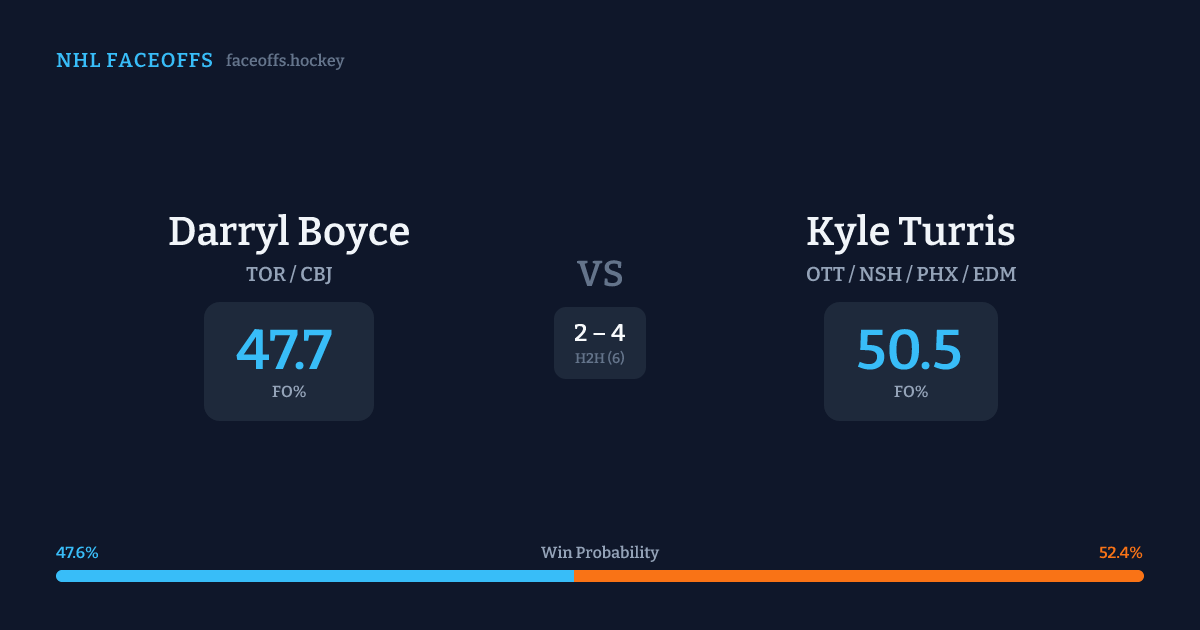1200x630 pixels.
Task: Click the 52.4% win probability label
Action: tap(1120, 553)
